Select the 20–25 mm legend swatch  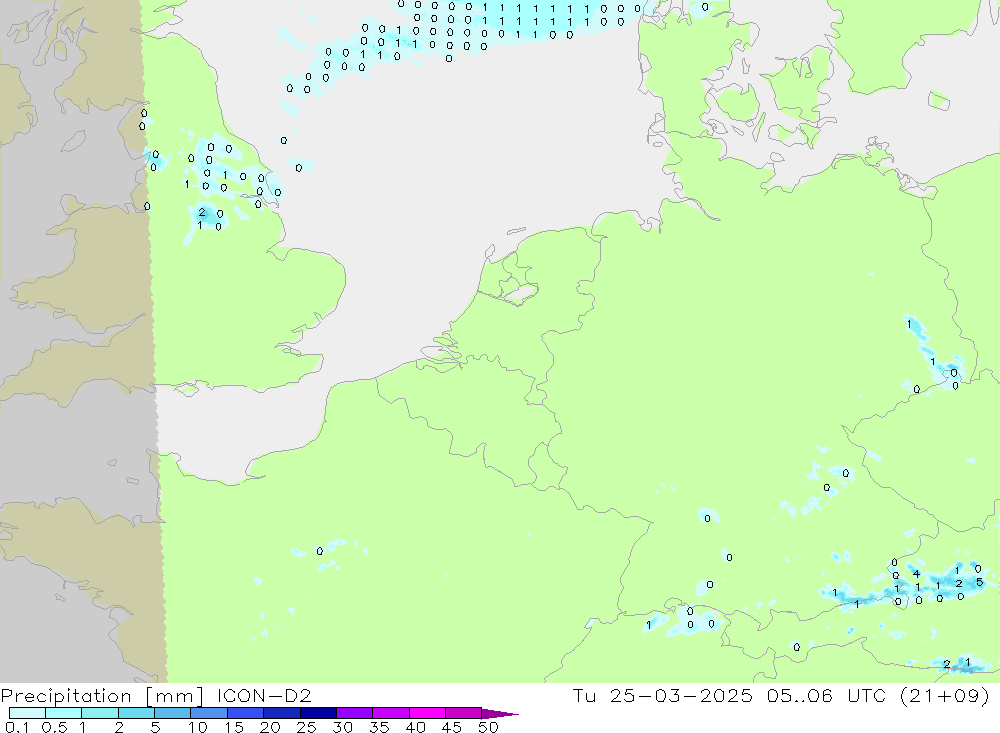[x=282, y=713]
